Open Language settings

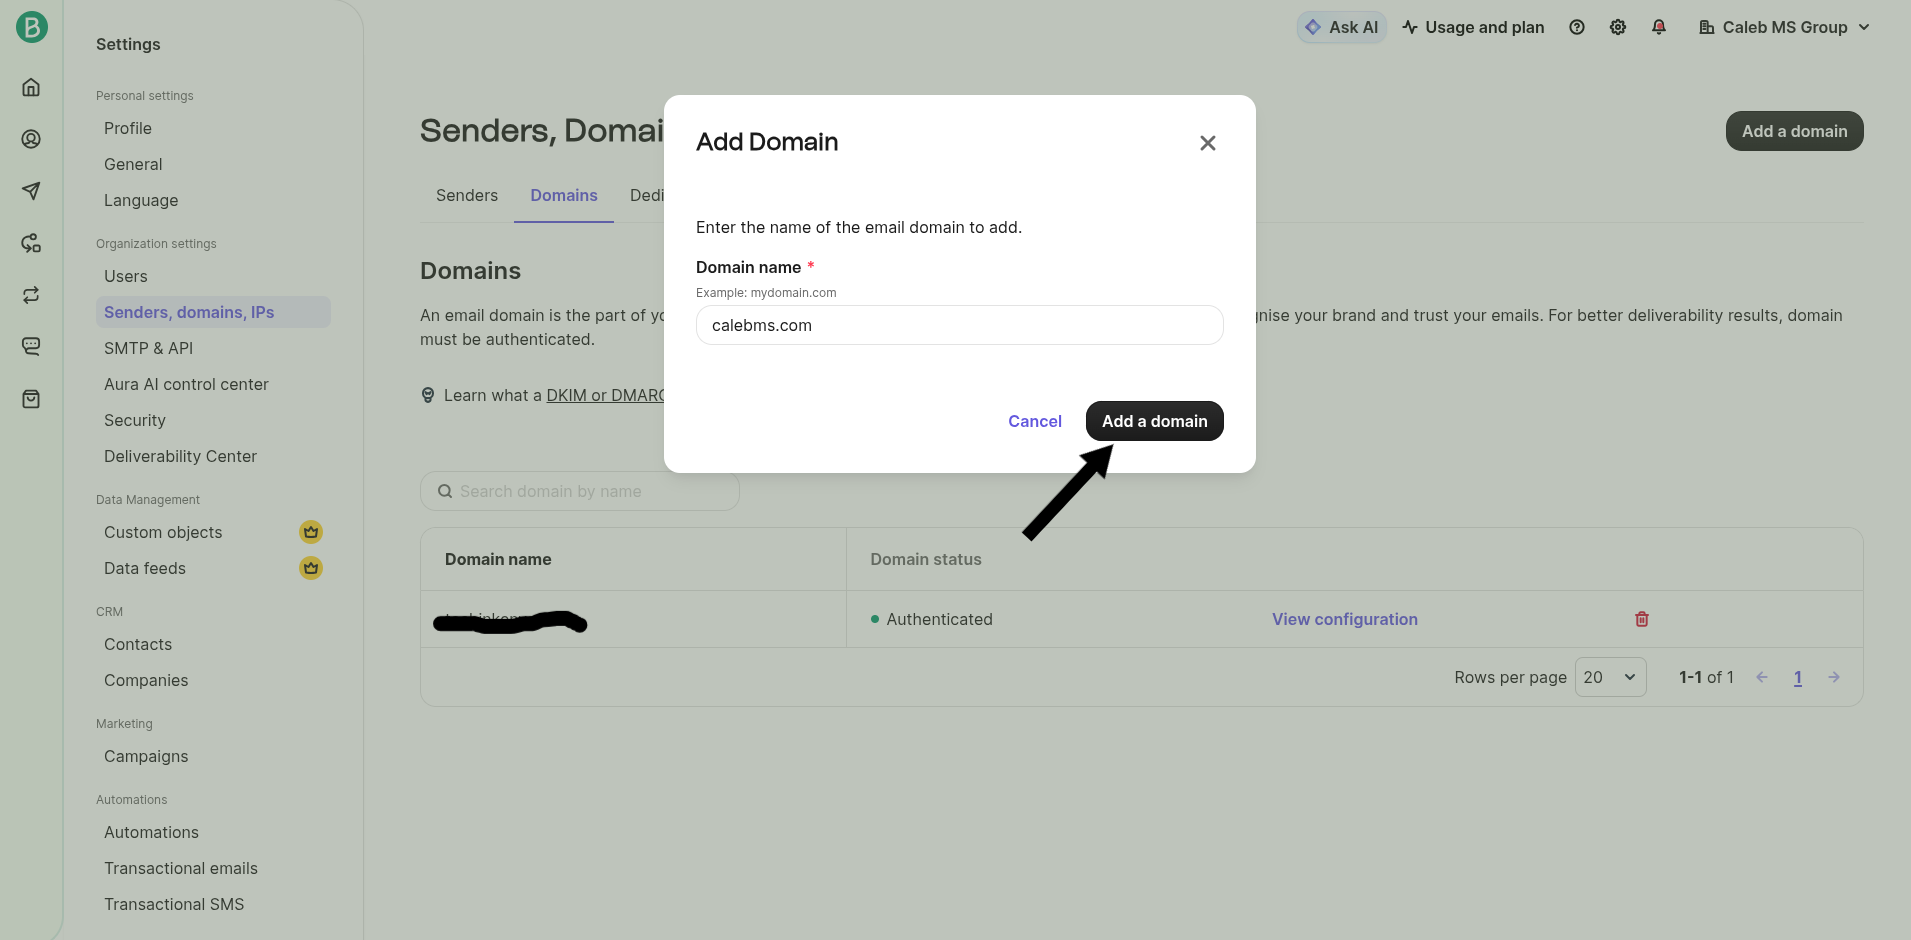141,200
